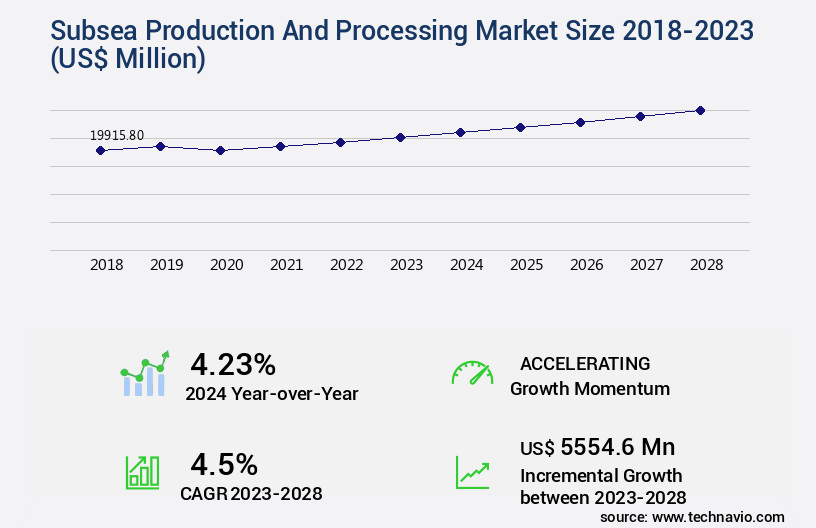The height and width of the screenshot is (528, 816).
Task: Click the speedometer growth momentum icon
Action: point(472,373)
